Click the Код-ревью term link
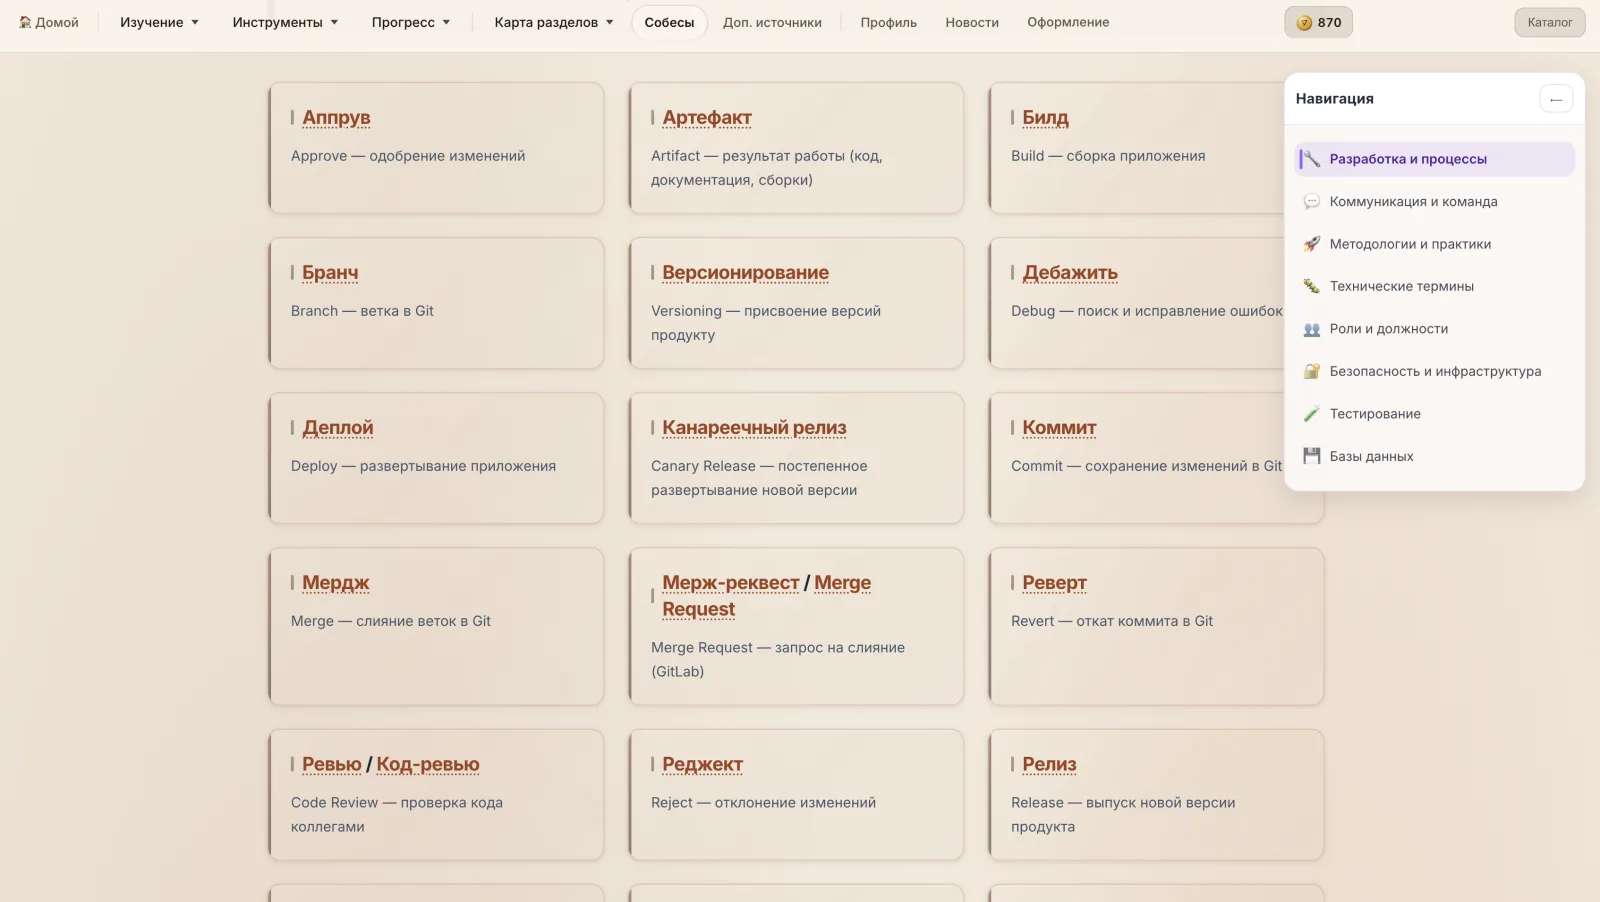Image resolution: width=1600 pixels, height=902 pixels. 428,765
